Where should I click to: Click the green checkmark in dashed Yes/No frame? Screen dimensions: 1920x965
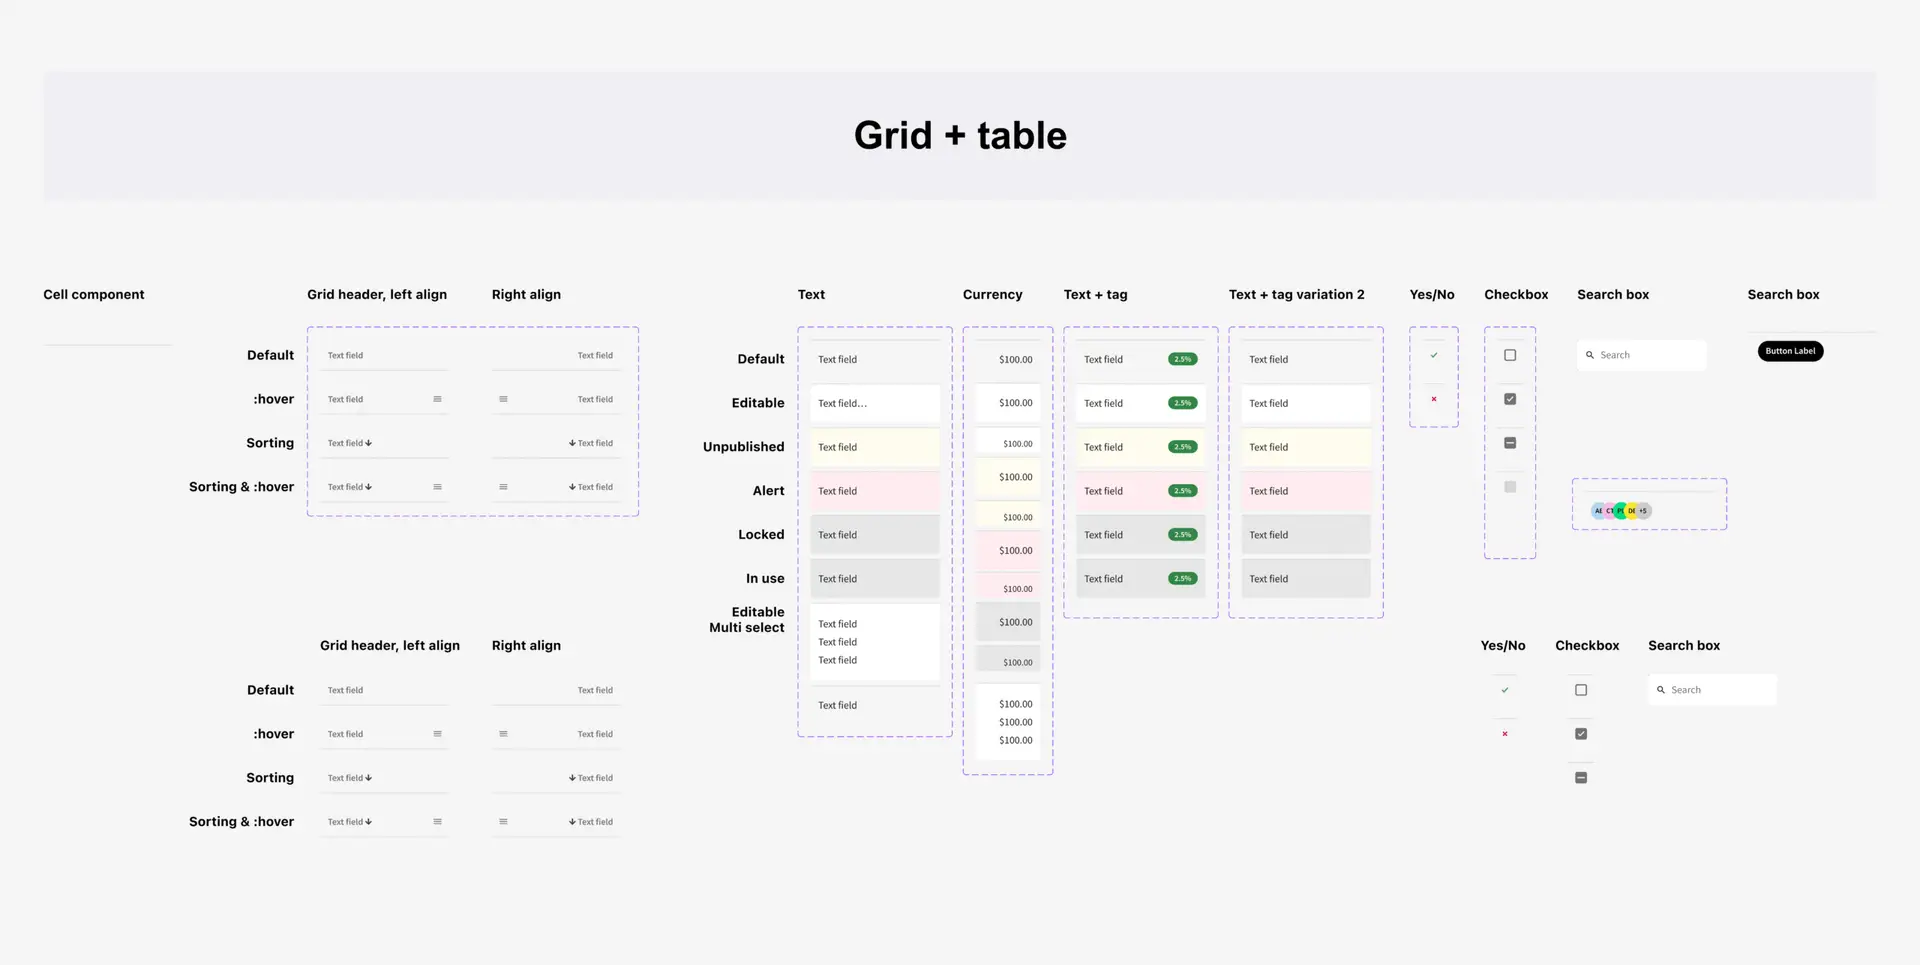coord(1434,355)
